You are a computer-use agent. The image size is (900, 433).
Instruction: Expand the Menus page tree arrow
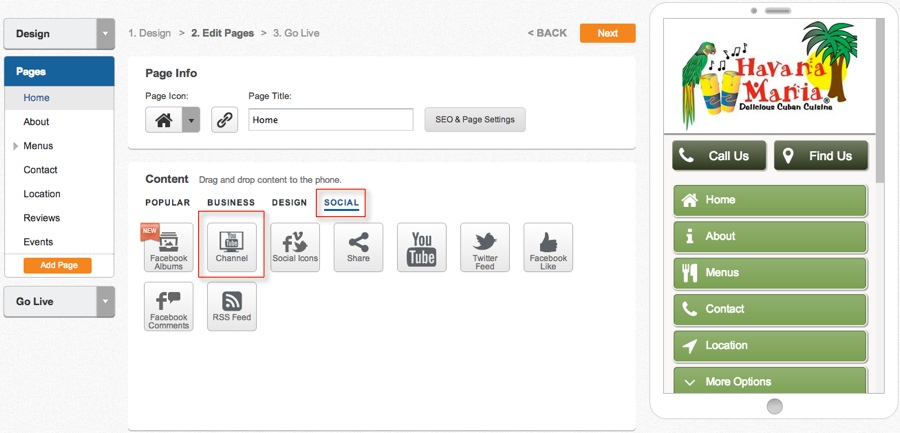coord(15,146)
